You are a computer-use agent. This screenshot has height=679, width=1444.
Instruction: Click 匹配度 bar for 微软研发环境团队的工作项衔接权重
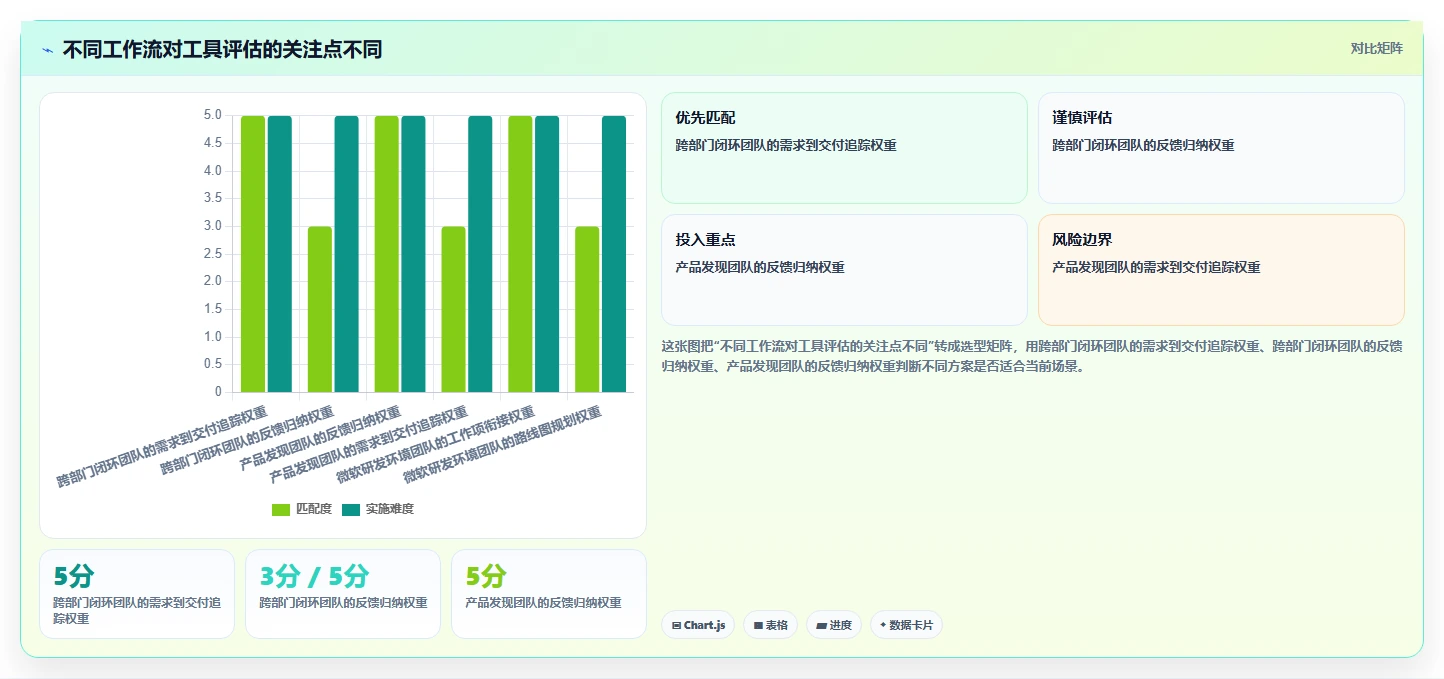pyautogui.click(x=520, y=254)
